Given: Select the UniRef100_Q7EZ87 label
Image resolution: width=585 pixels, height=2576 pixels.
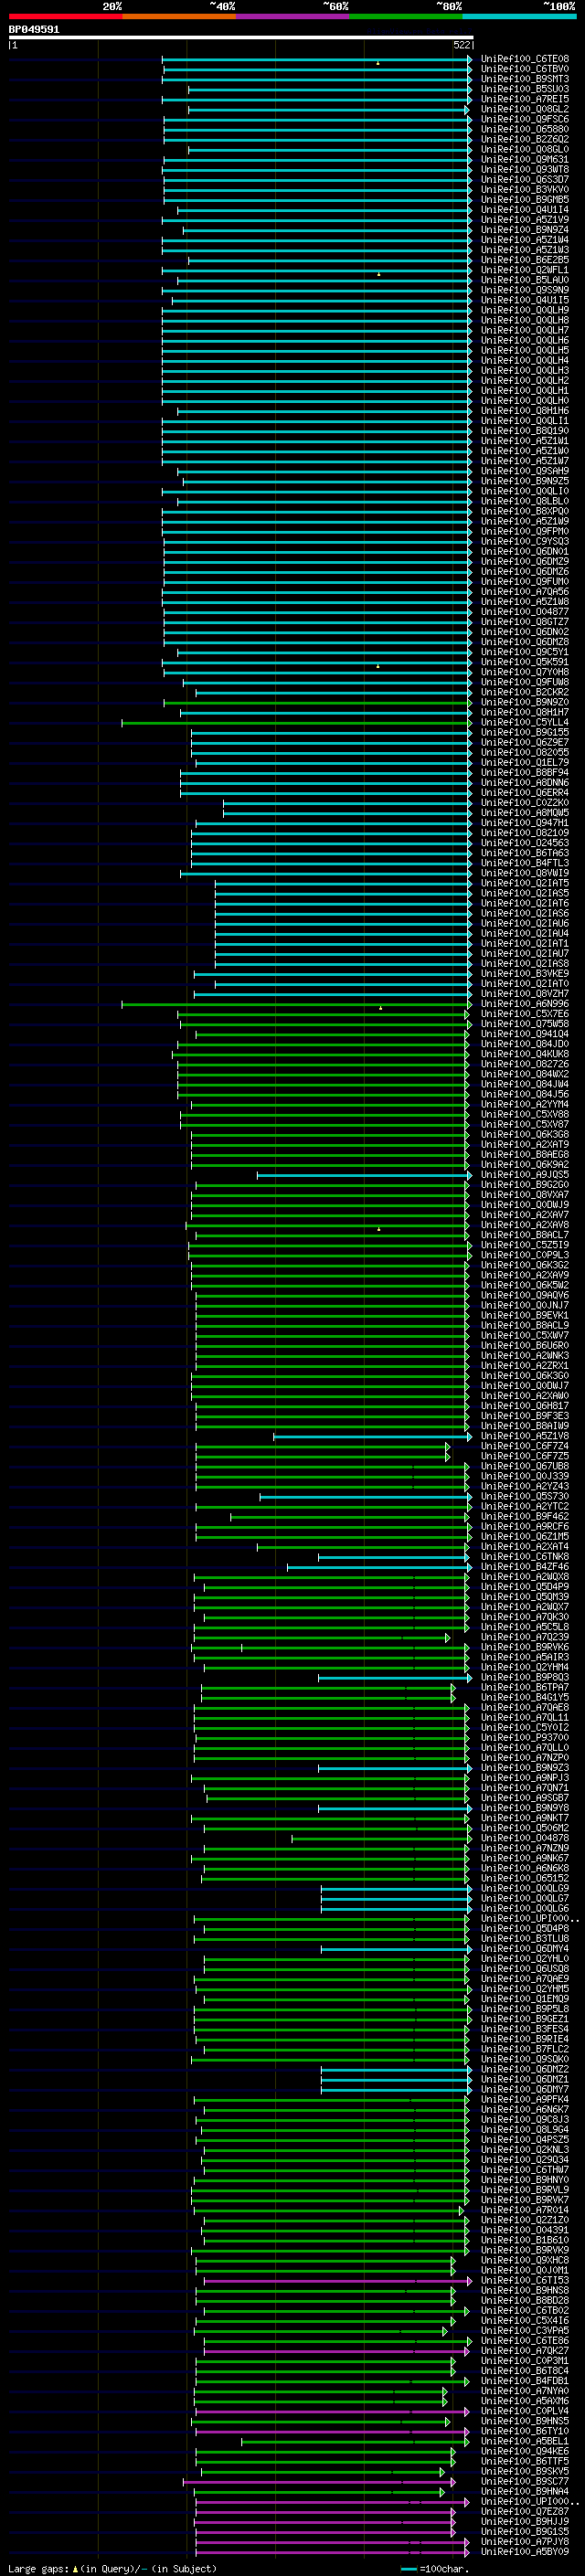Looking at the screenshot, I should coord(524,2511).
